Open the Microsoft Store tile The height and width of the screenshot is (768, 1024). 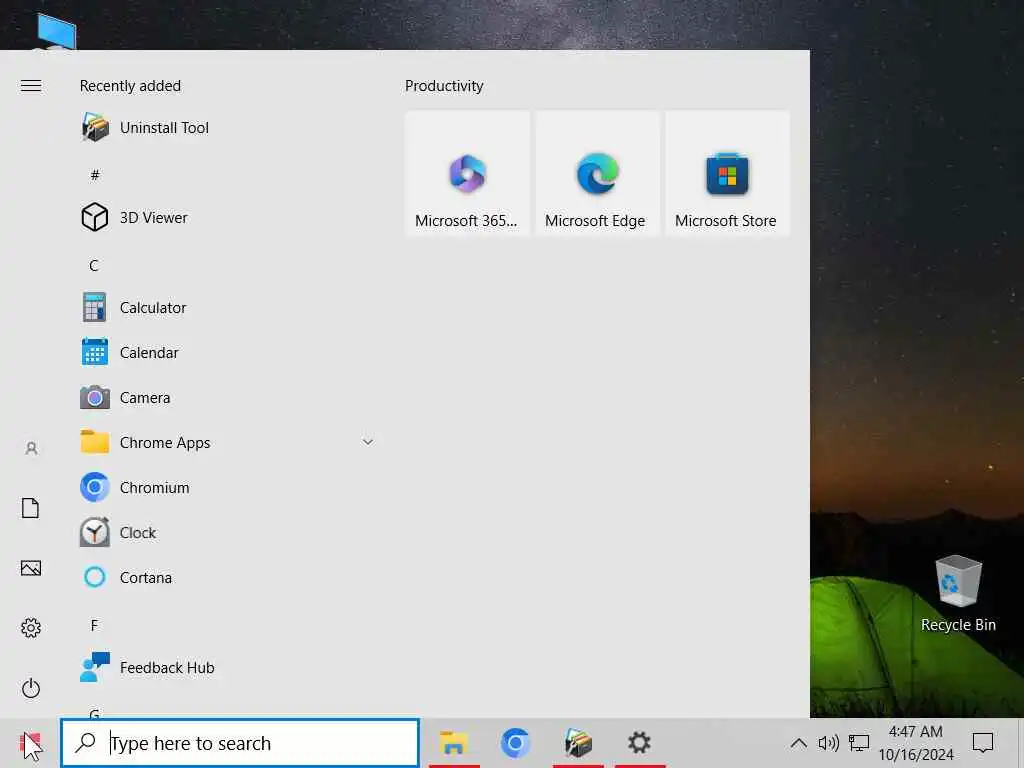728,174
